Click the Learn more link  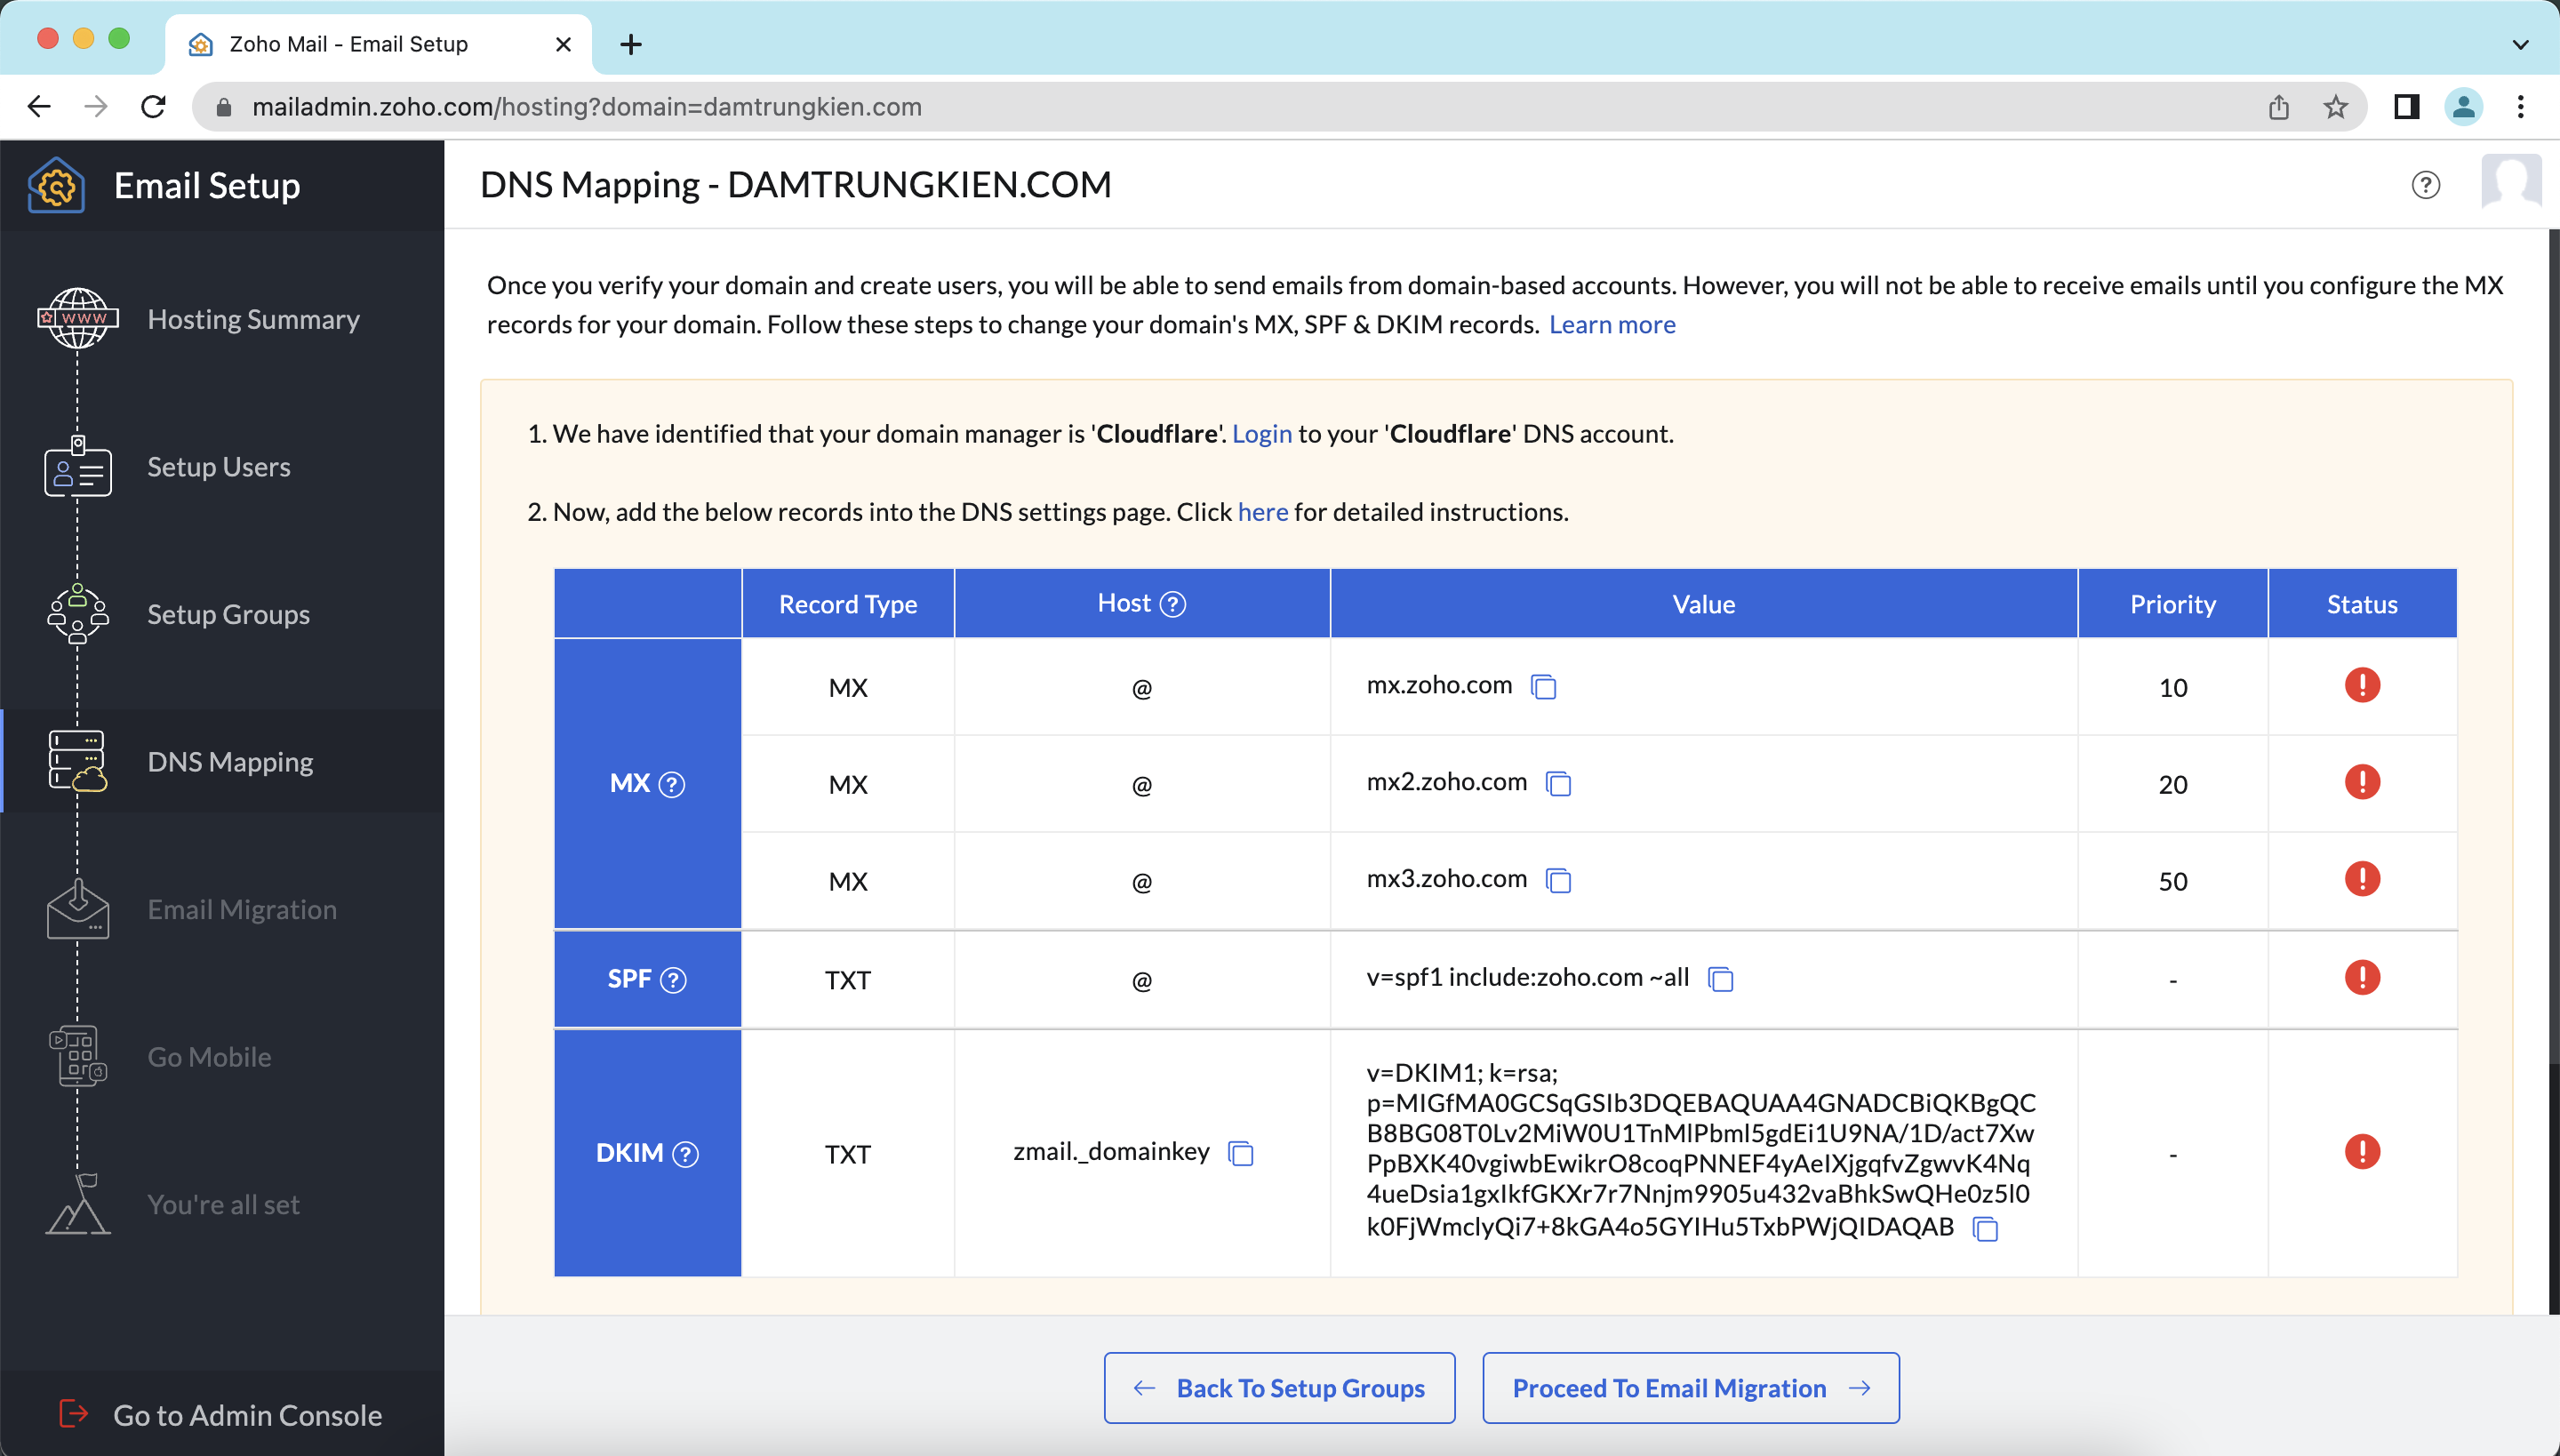(1612, 325)
